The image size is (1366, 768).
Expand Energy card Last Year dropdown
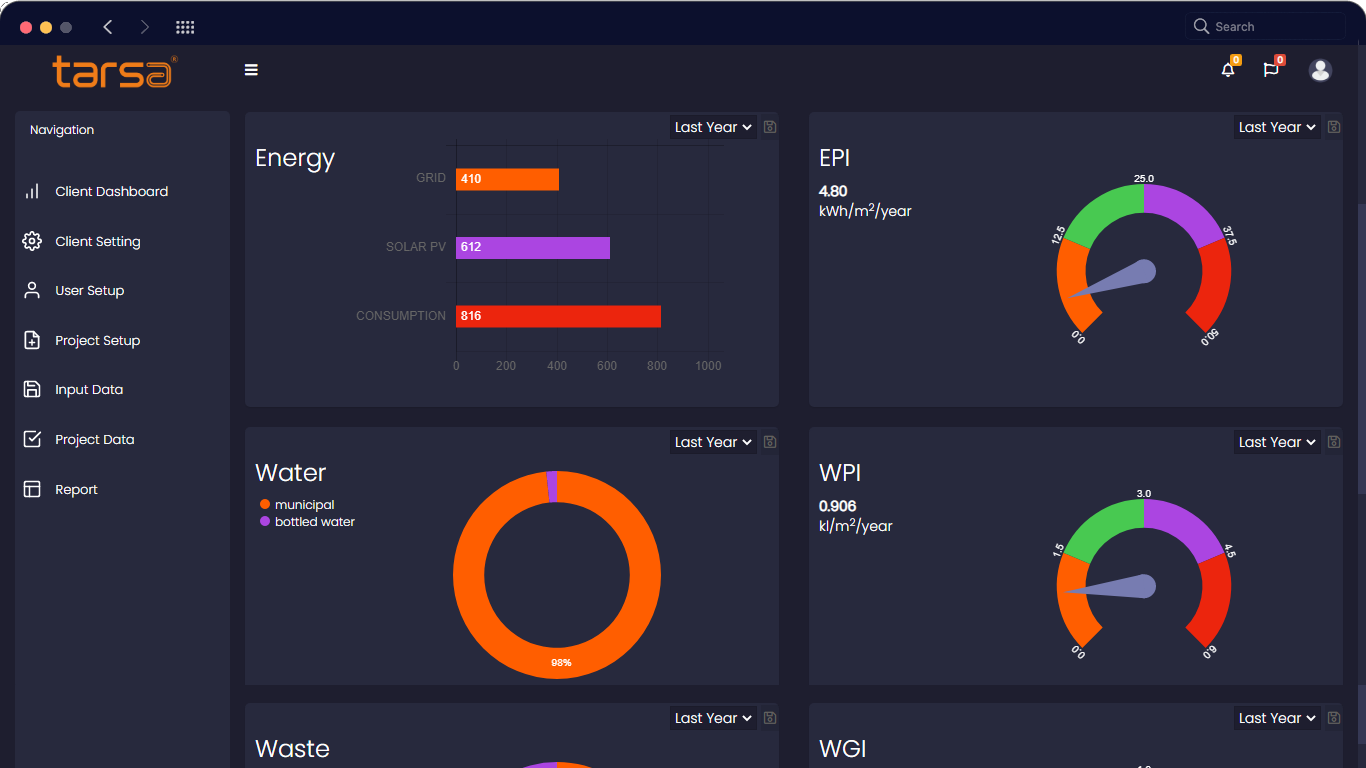[712, 127]
